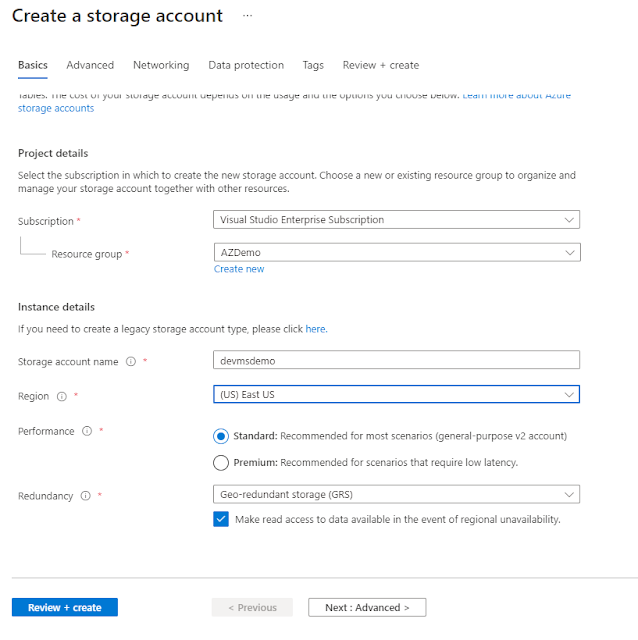Click the Region info icon
Viewport: 638px width, 640px height.
pos(62,397)
